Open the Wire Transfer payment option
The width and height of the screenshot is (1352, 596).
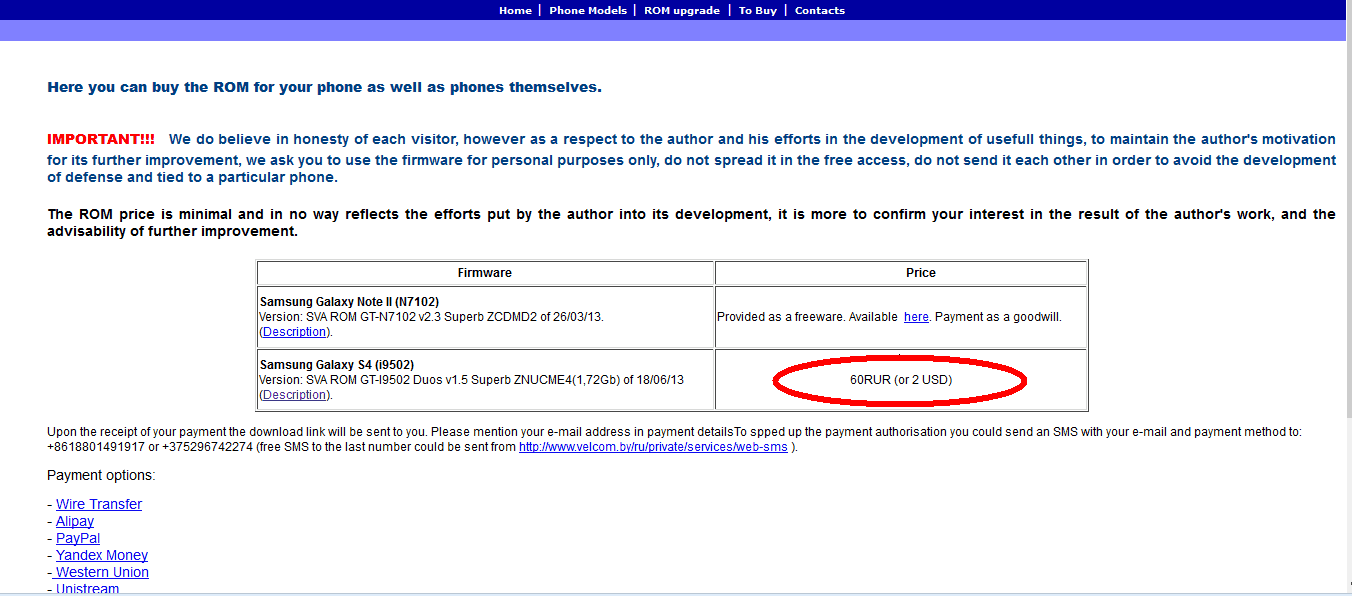[99, 504]
